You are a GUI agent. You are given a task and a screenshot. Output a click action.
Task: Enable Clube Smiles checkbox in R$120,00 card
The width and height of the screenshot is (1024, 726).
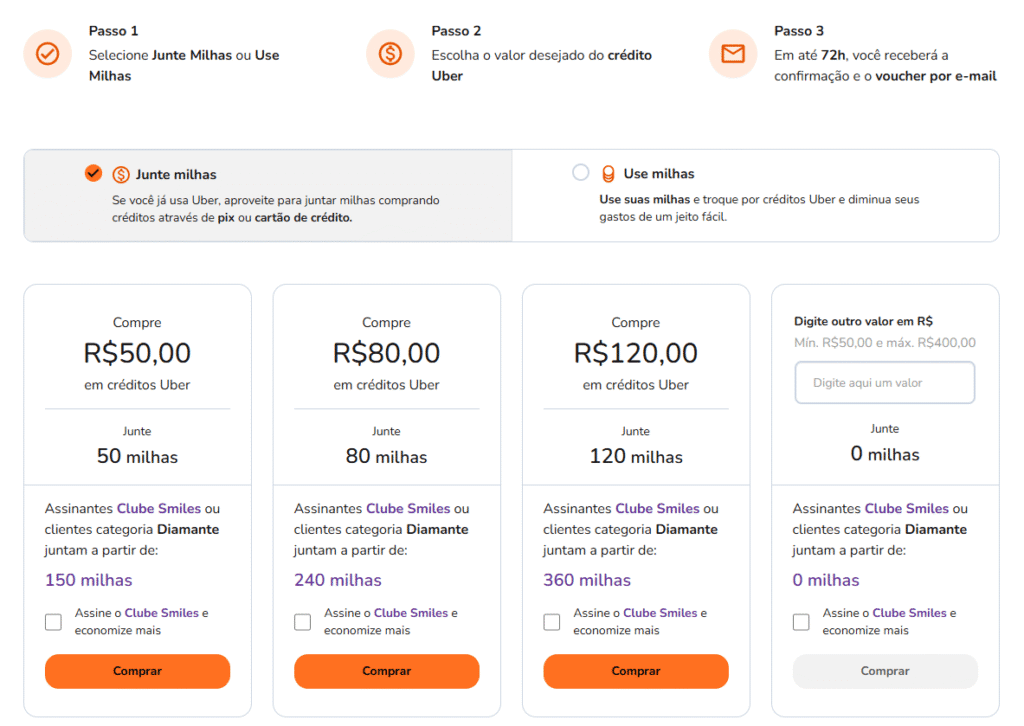tap(551, 621)
